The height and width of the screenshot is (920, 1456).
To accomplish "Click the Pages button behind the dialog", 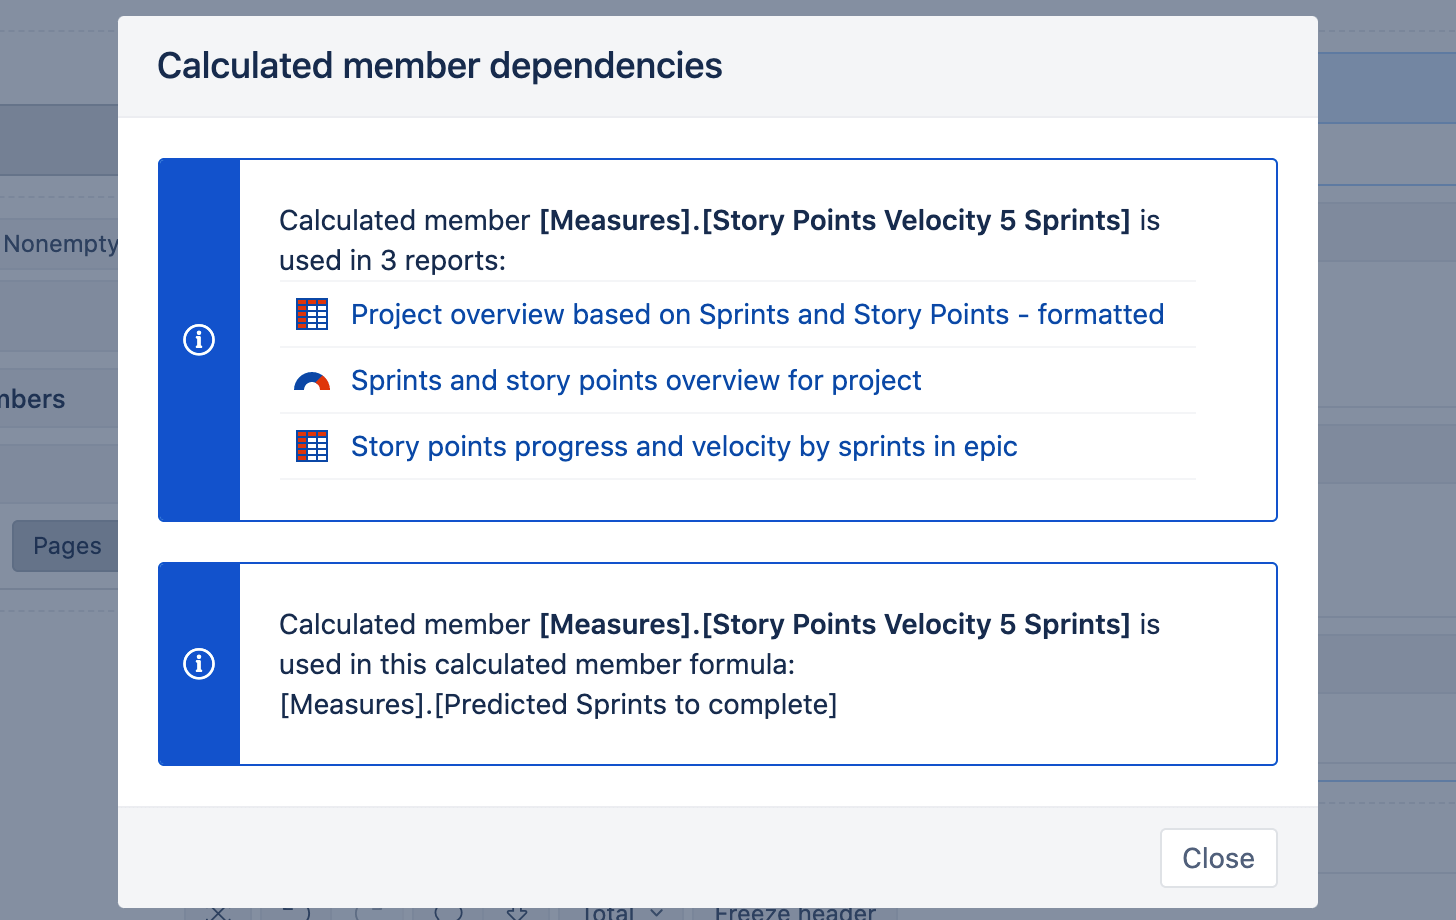I will tap(66, 546).
